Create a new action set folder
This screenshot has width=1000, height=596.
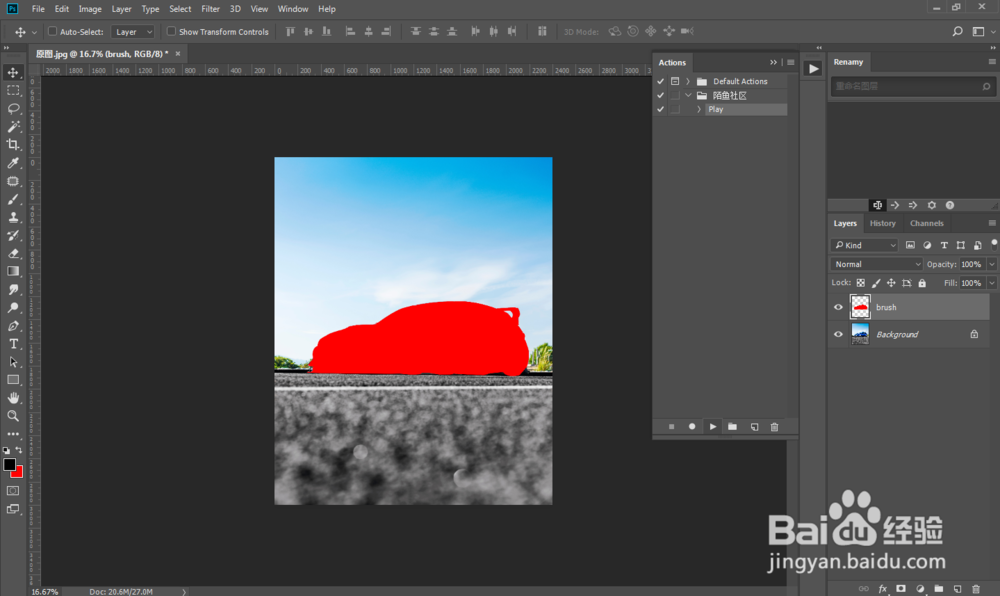click(x=732, y=426)
